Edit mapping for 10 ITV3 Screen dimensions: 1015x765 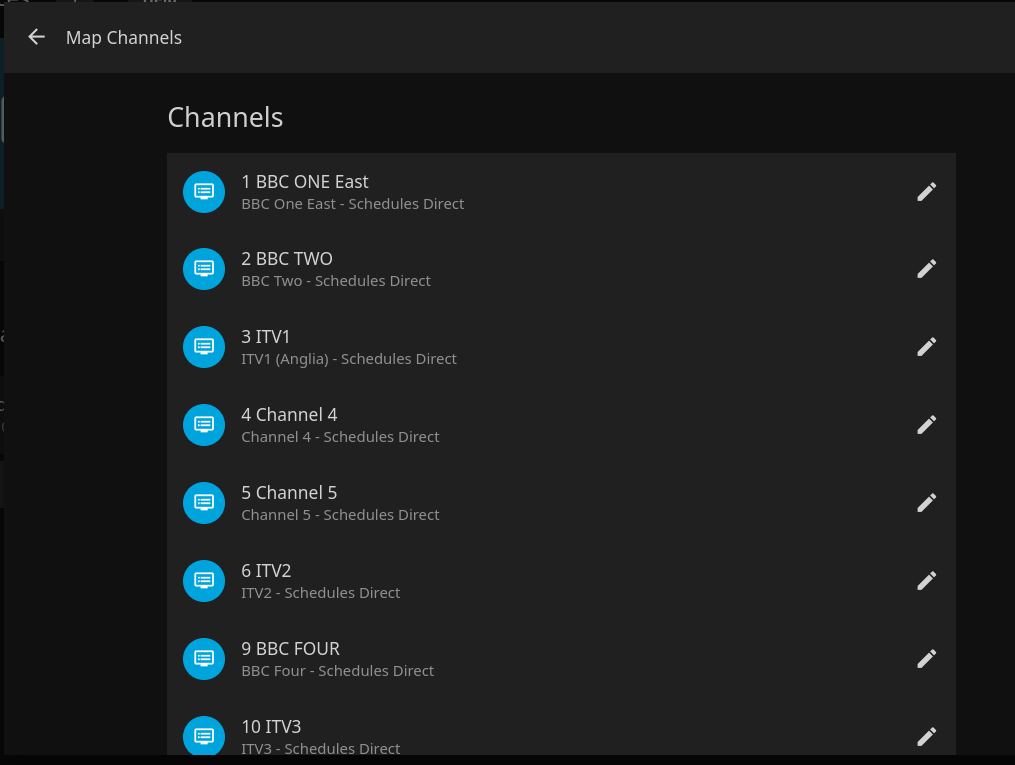point(926,737)
